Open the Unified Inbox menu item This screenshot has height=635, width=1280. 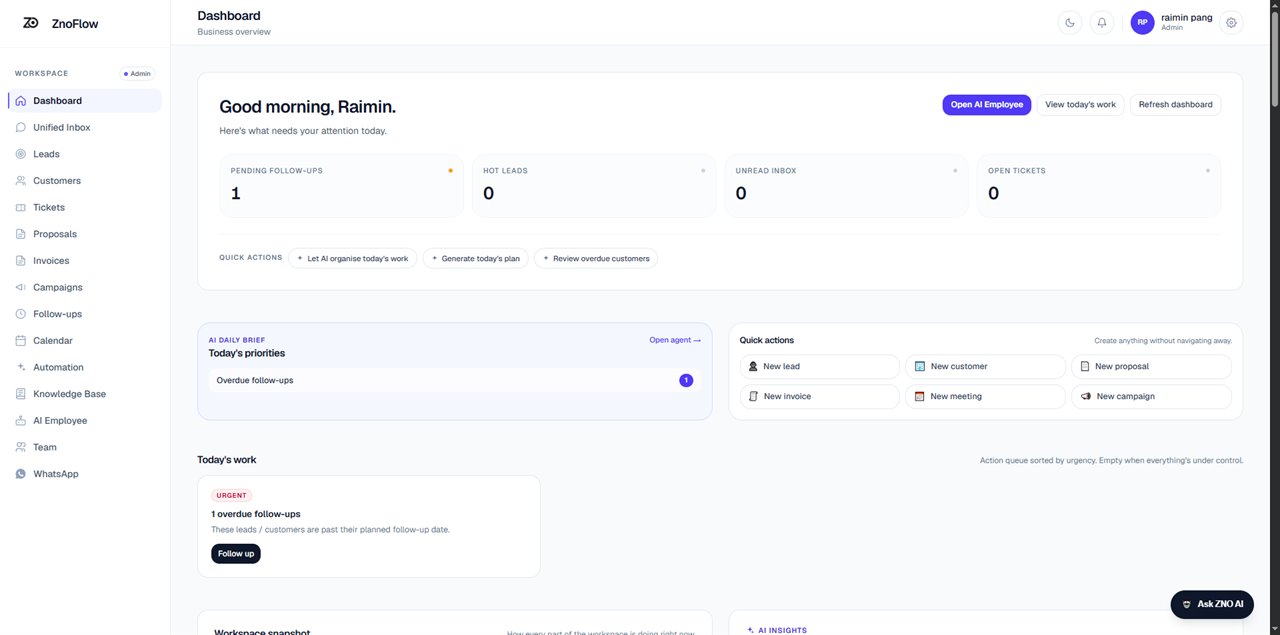pos(84,127)
